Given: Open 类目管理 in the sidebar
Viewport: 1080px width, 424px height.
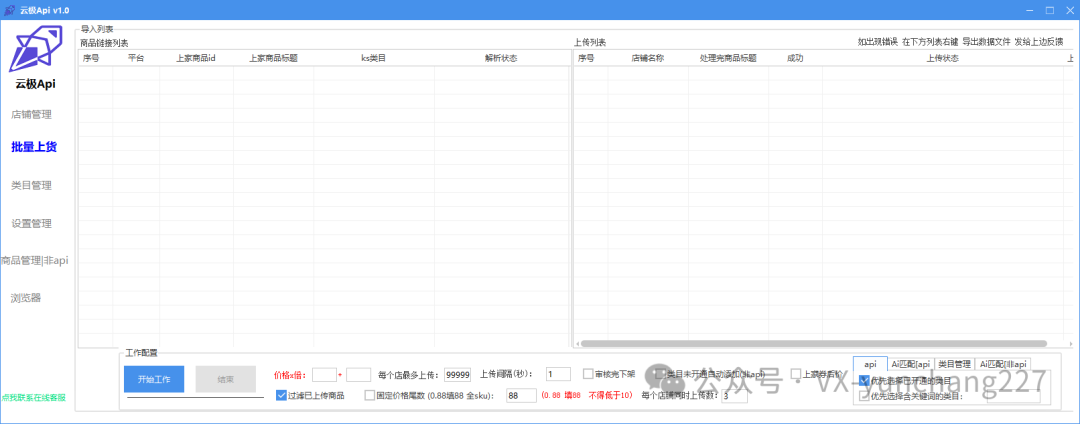Looking at the screenshot, I should pos(32,186).
